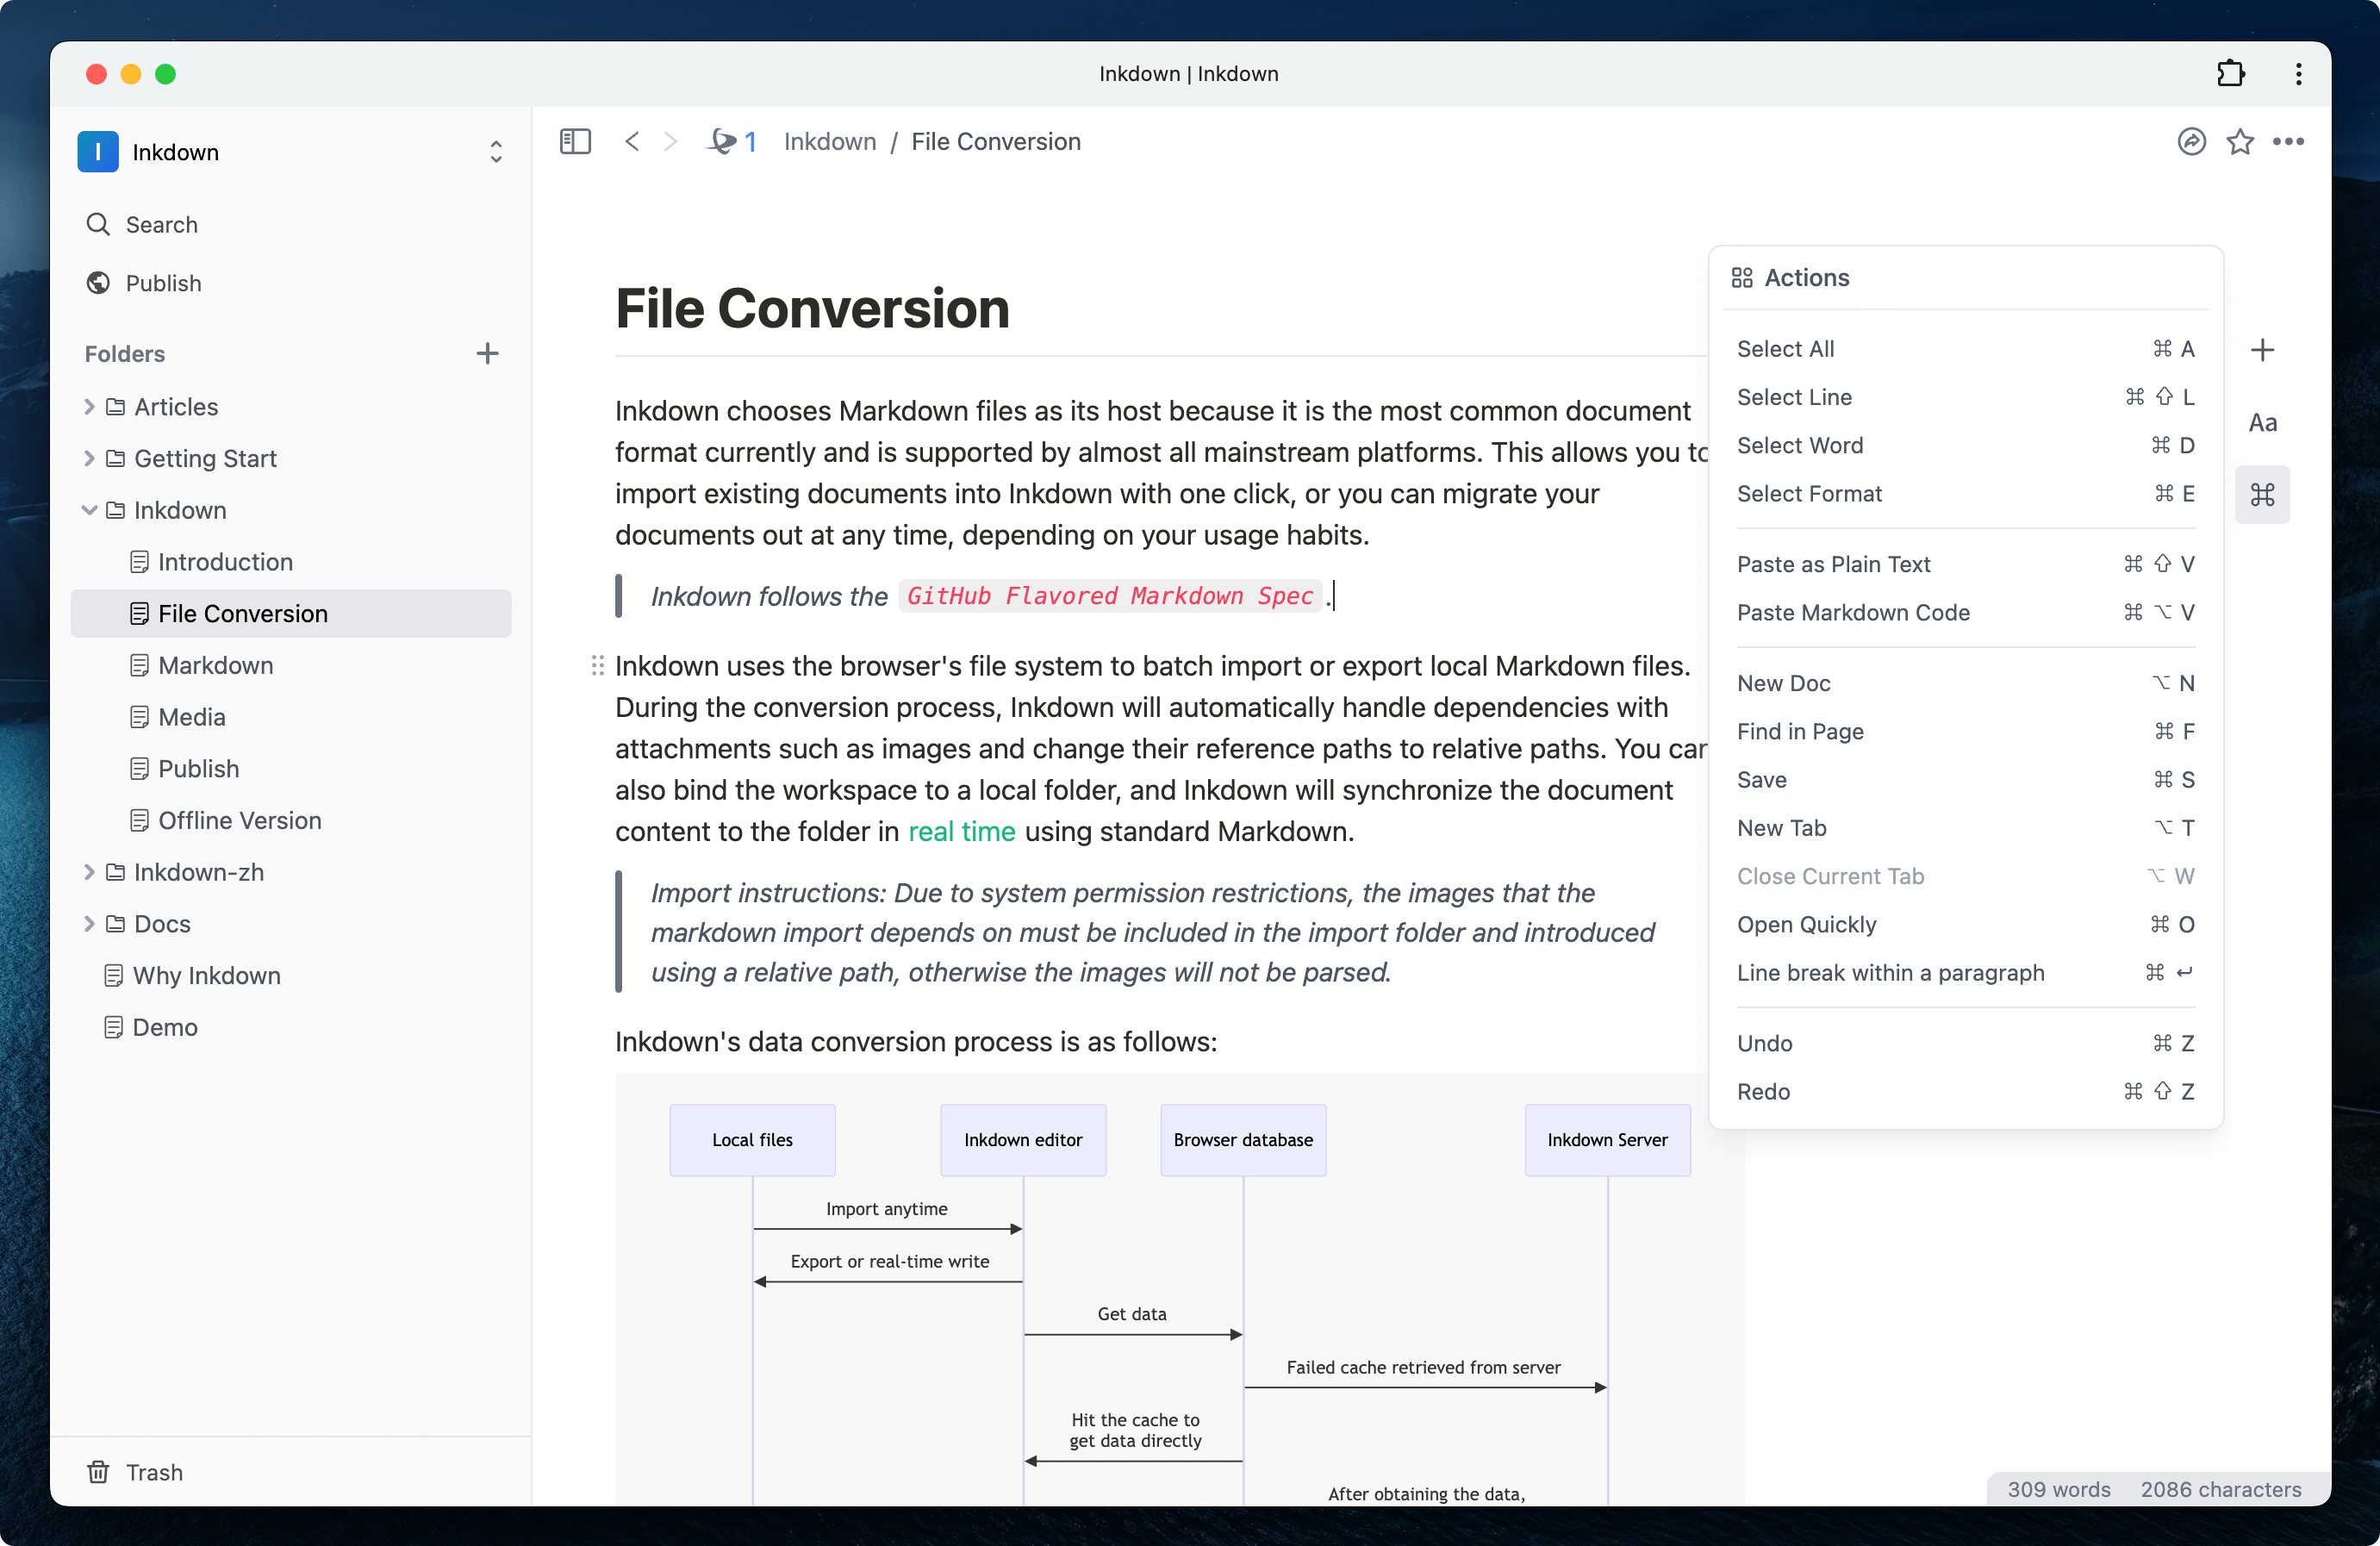Click the Inkdown breadcrumb link

pos(830,141)
